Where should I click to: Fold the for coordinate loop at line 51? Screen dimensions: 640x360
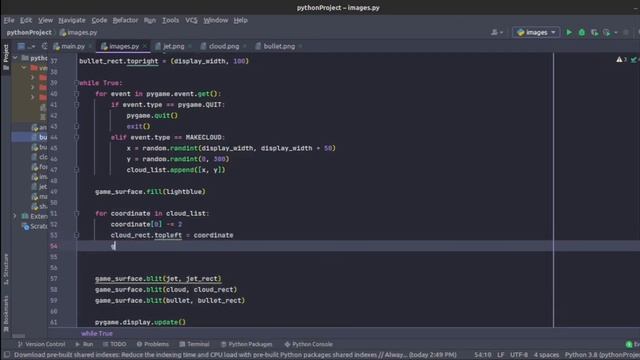[77, 213]
